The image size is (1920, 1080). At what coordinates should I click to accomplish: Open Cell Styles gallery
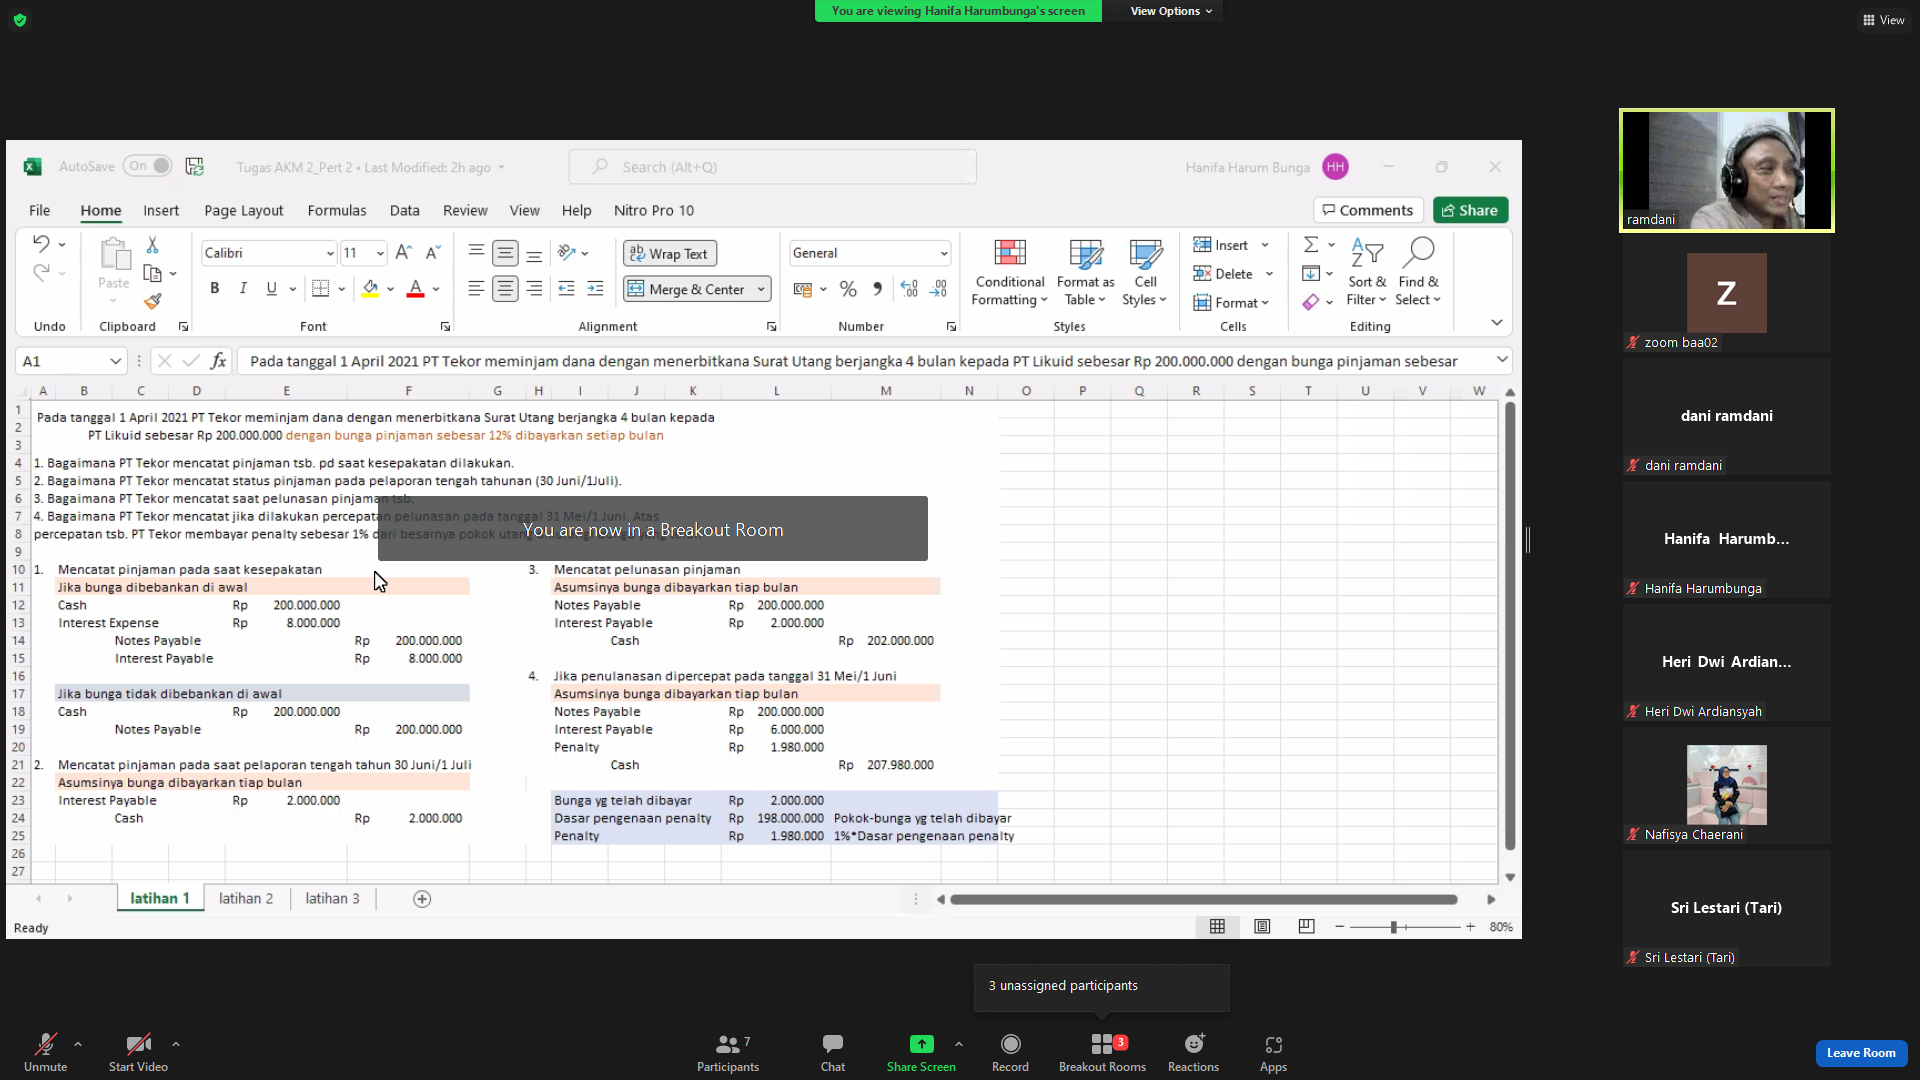tap(1145, 273)
